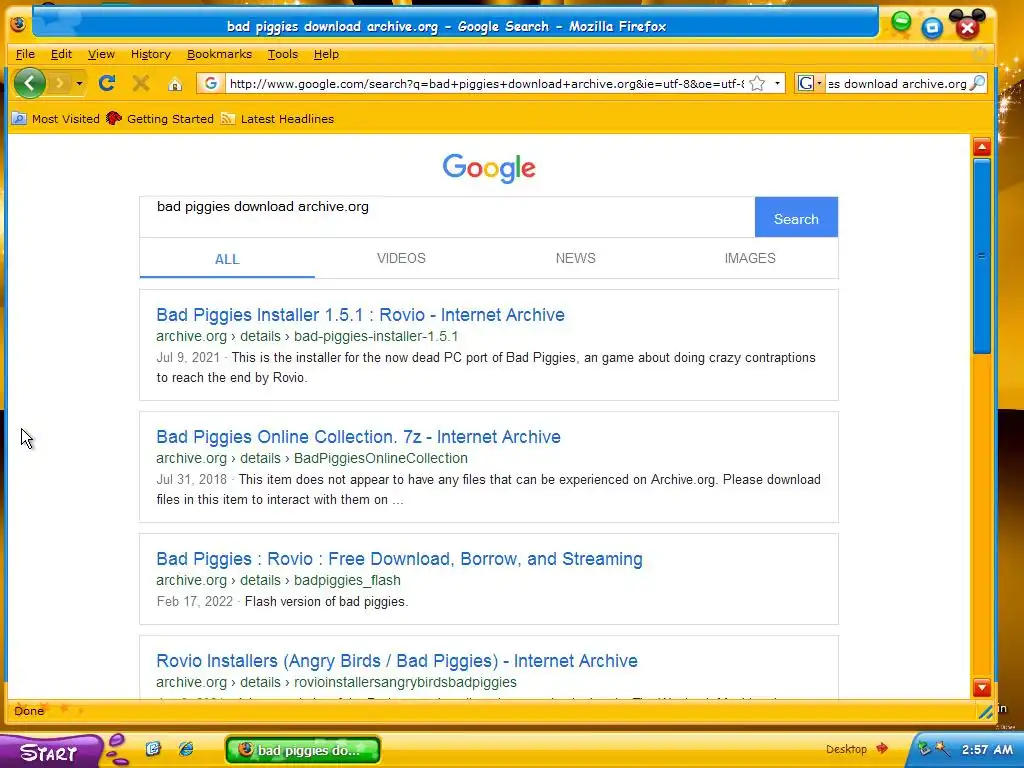This screenshot has width=1024, height=768.
Task: Open the View menu
Action: coord(101,54)
